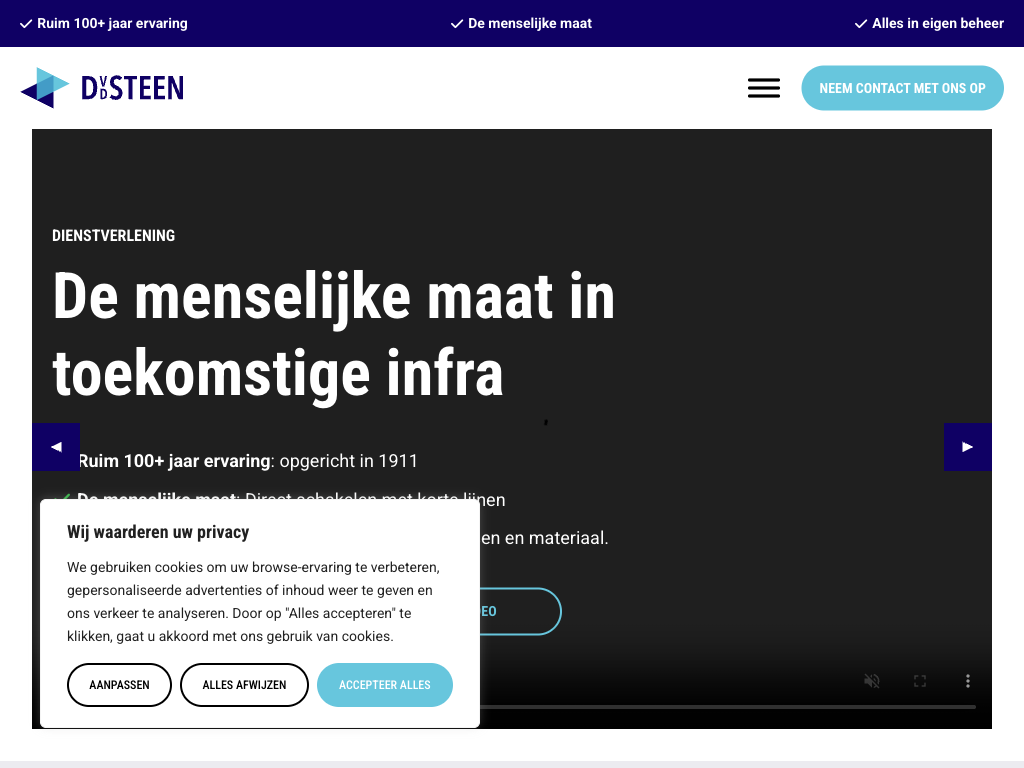Open the hamburger navigation menu

(x=764, y=88)
